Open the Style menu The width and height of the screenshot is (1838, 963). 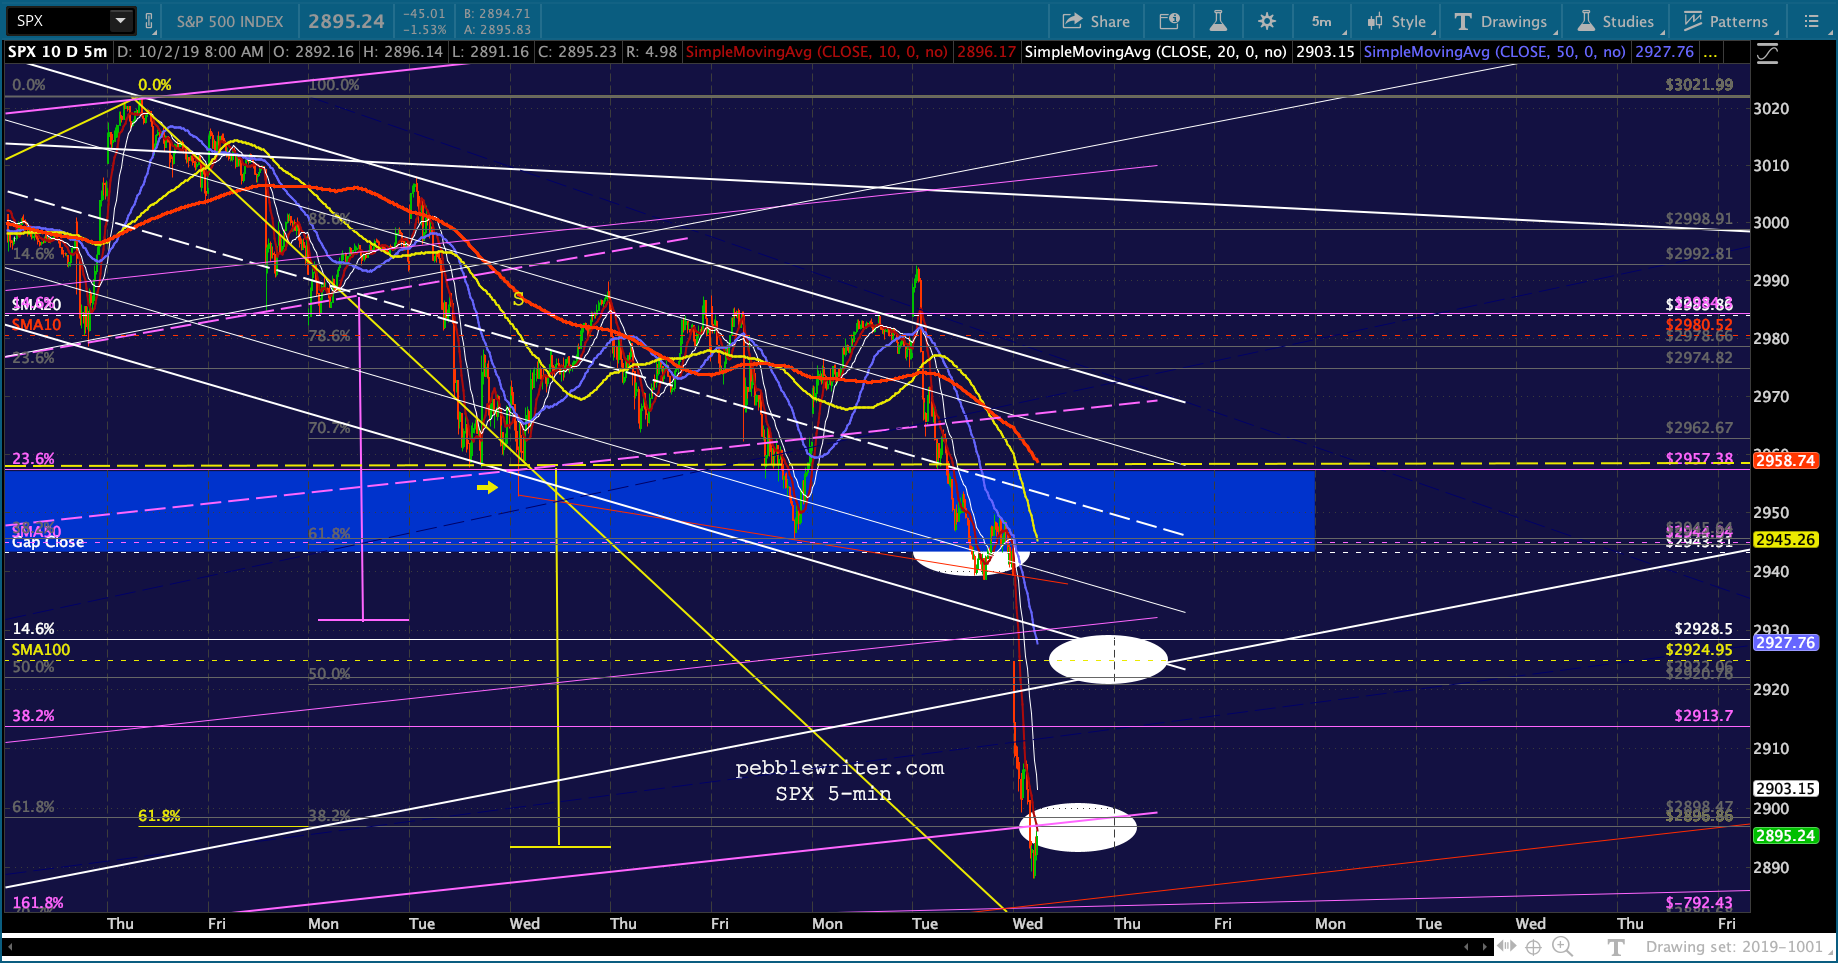1397,21
